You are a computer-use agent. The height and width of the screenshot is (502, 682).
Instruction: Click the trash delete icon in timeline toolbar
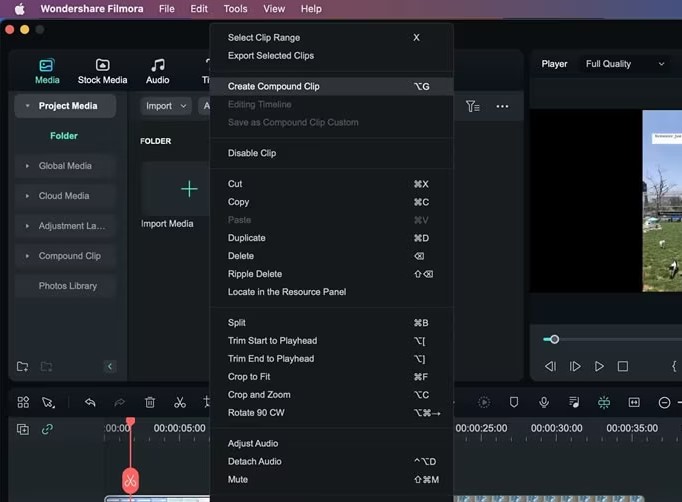150,402
